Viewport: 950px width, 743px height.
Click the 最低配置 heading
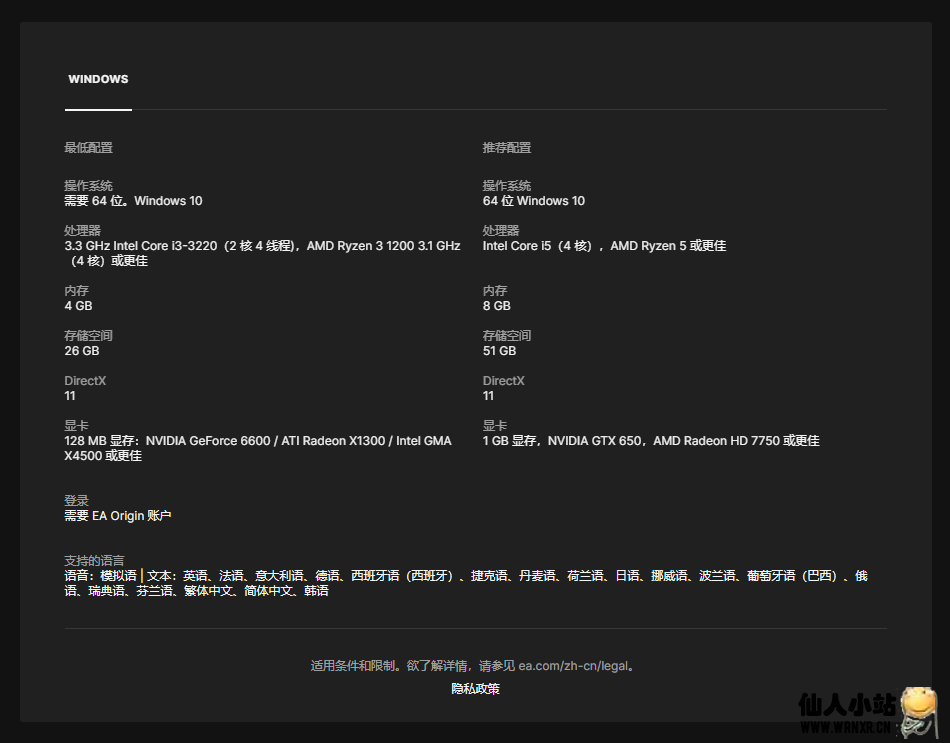point(88,148)
